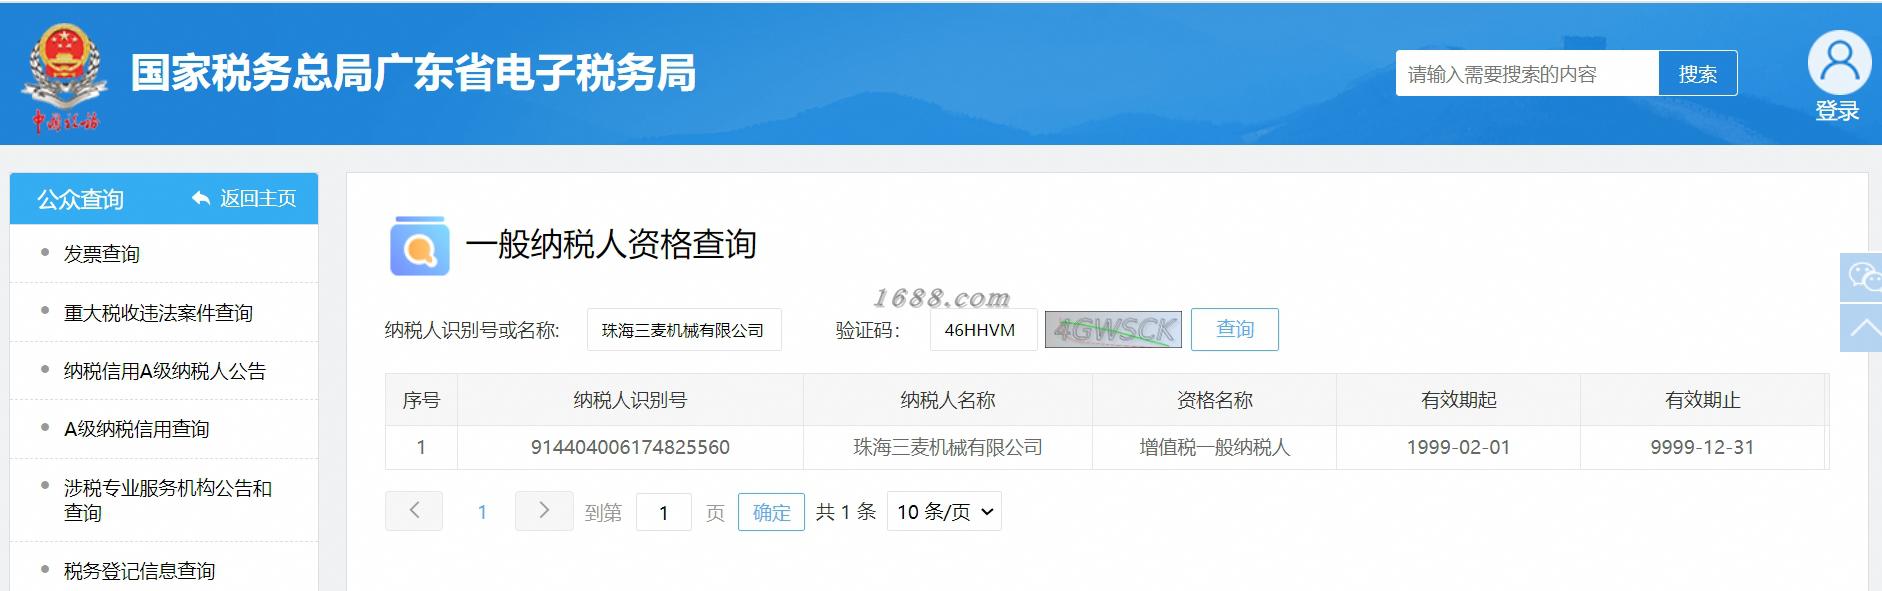Screen dimensions: 1882x591
Task: Open 发票查询 in the sidebar
Action: pos(102,254)
